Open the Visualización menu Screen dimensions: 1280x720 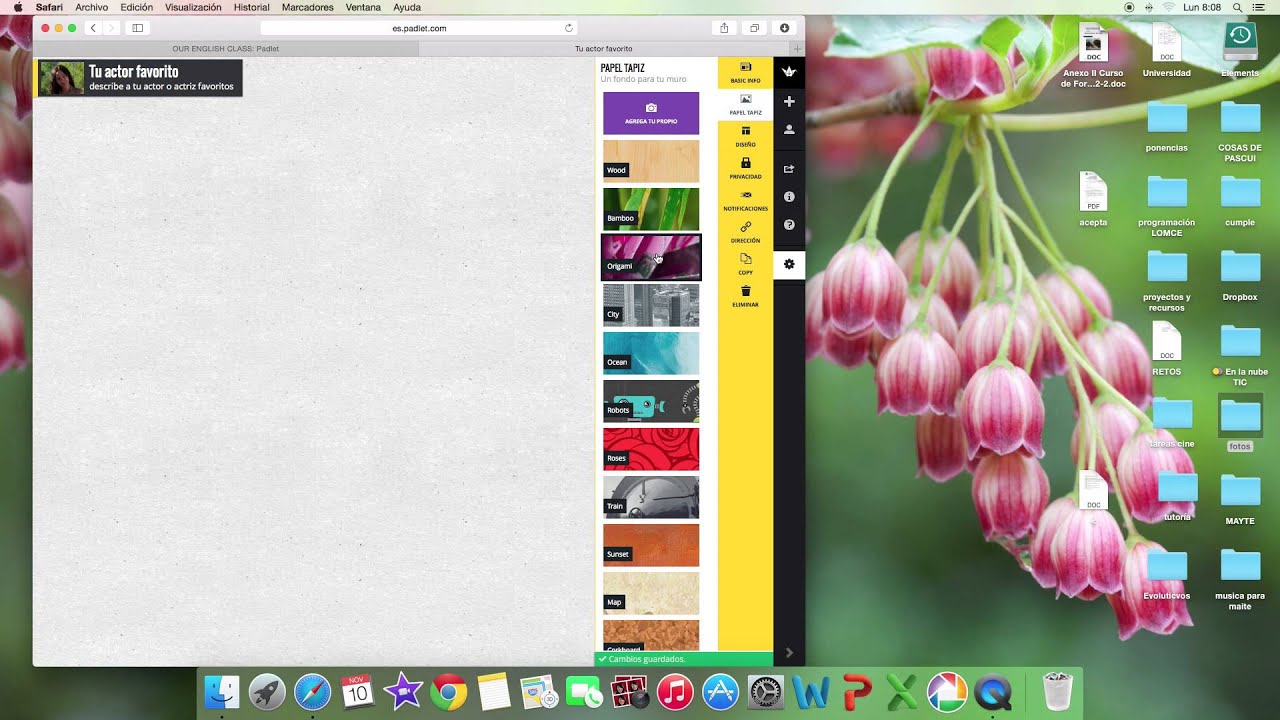(x=193, y=7)
